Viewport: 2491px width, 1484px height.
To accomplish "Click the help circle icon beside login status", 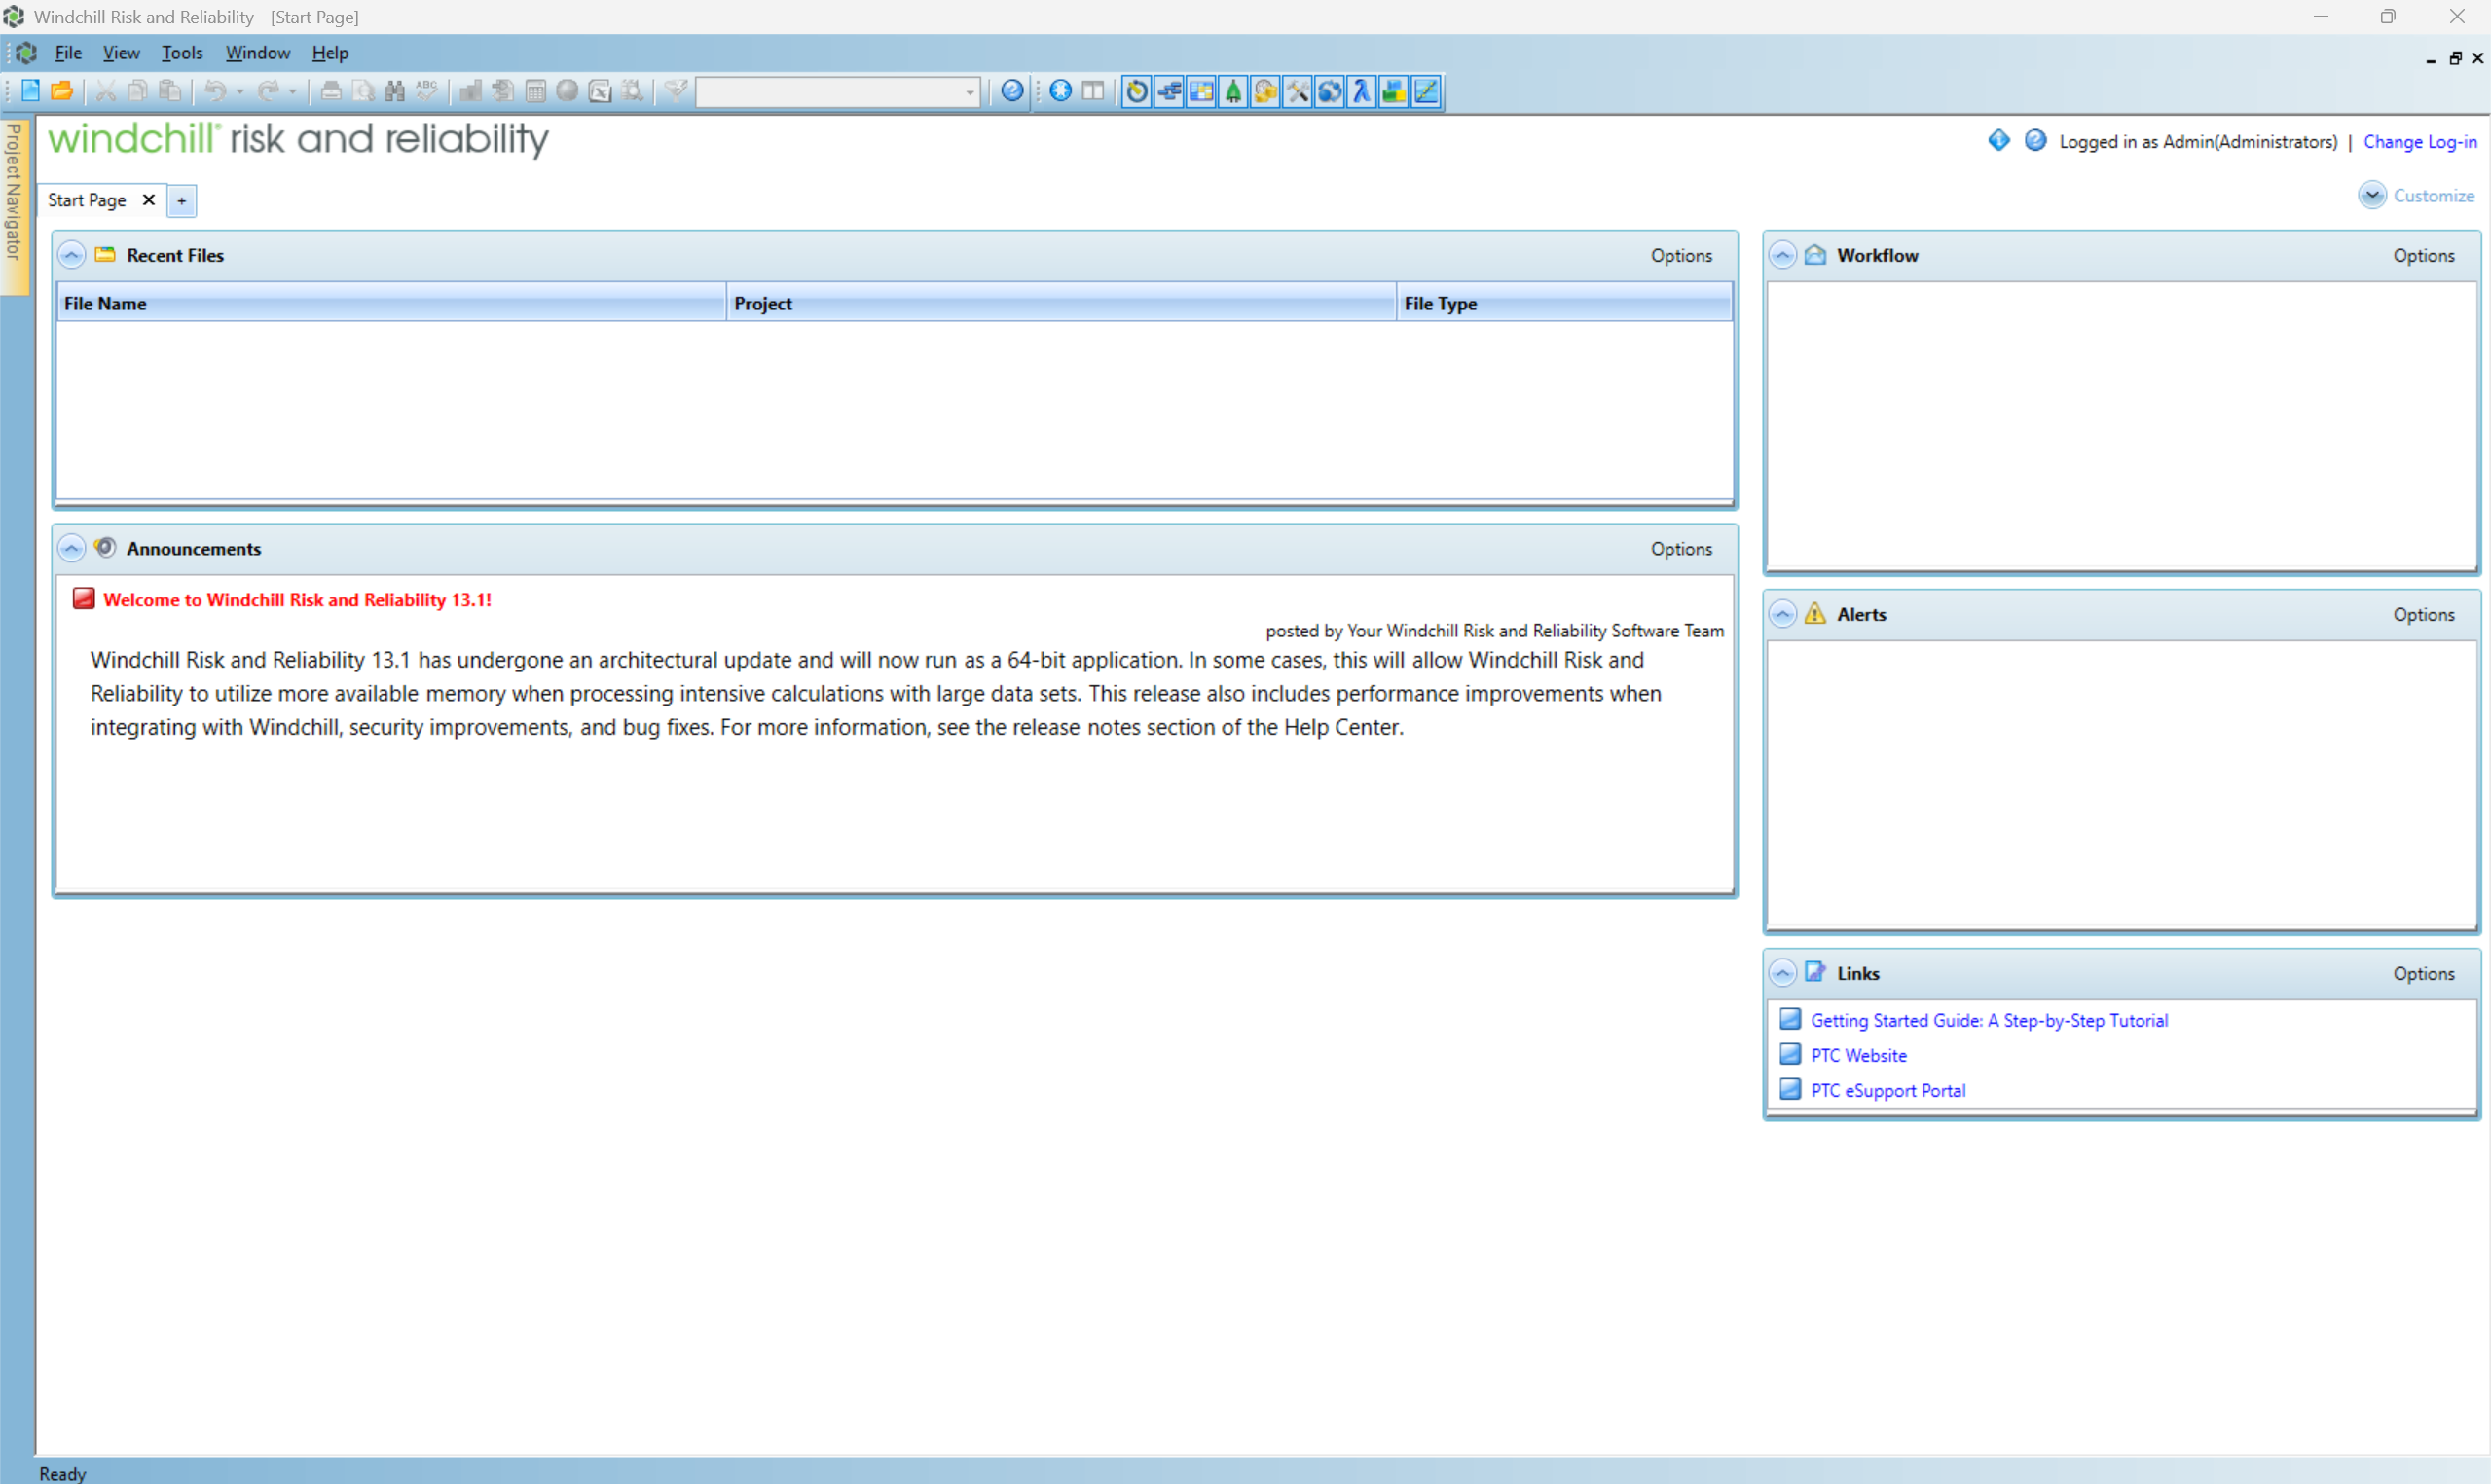I will click(2035, 140).
